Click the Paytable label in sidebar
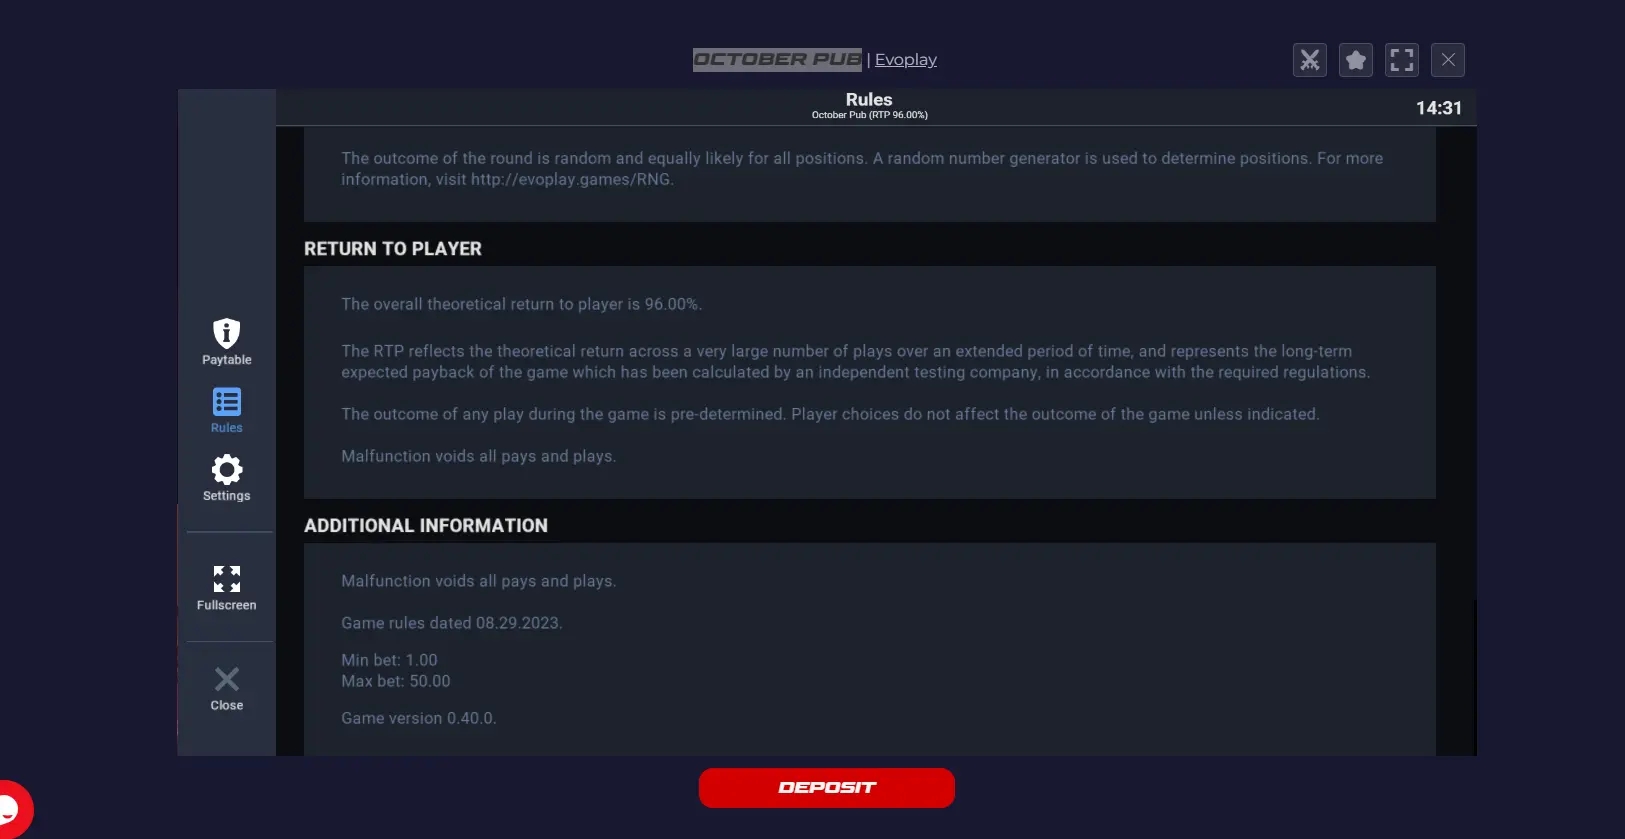Screen dimensions: 1625x839 click(227, 360)
